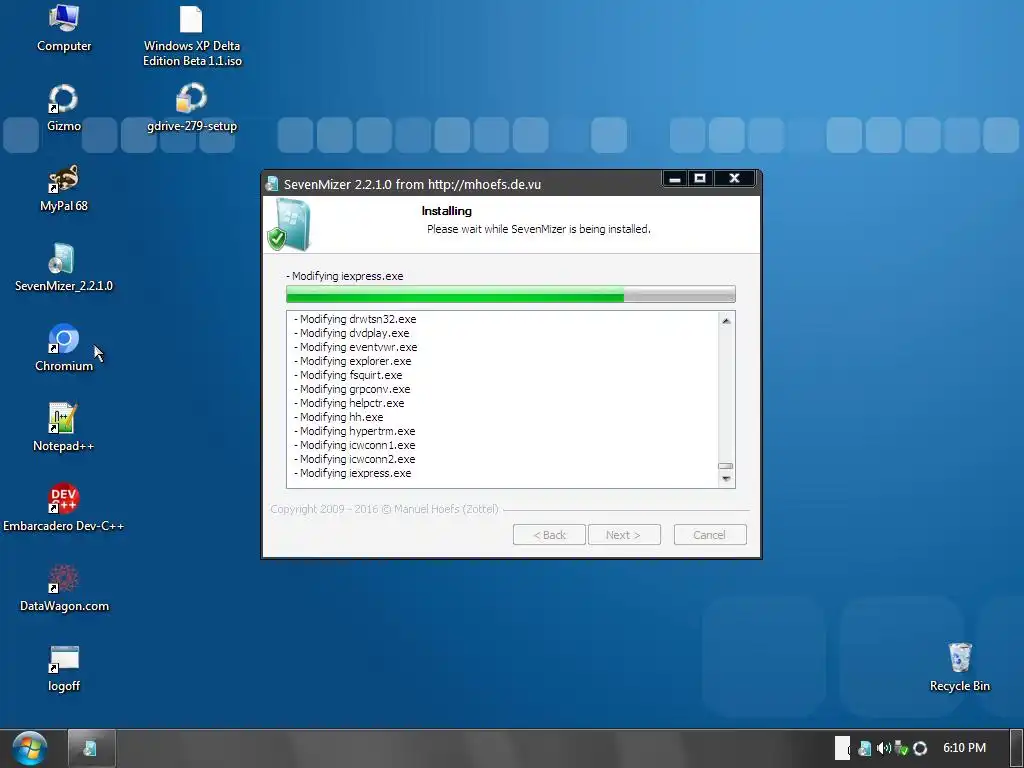Click the SevenMizer installer tray icon
This screenshot has height=768, width=1024.
(865, 748)
